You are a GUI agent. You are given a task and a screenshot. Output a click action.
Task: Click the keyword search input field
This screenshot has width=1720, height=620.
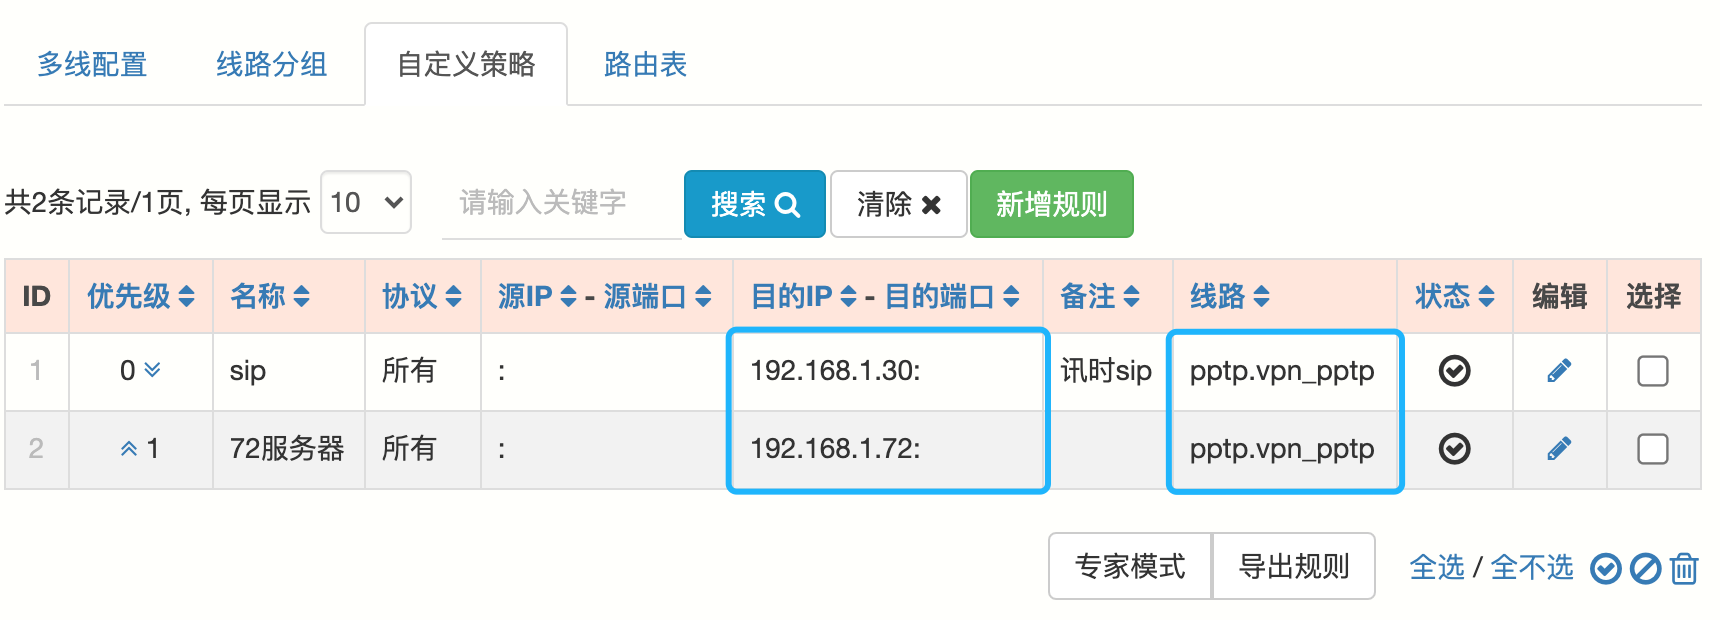[560, 204]
